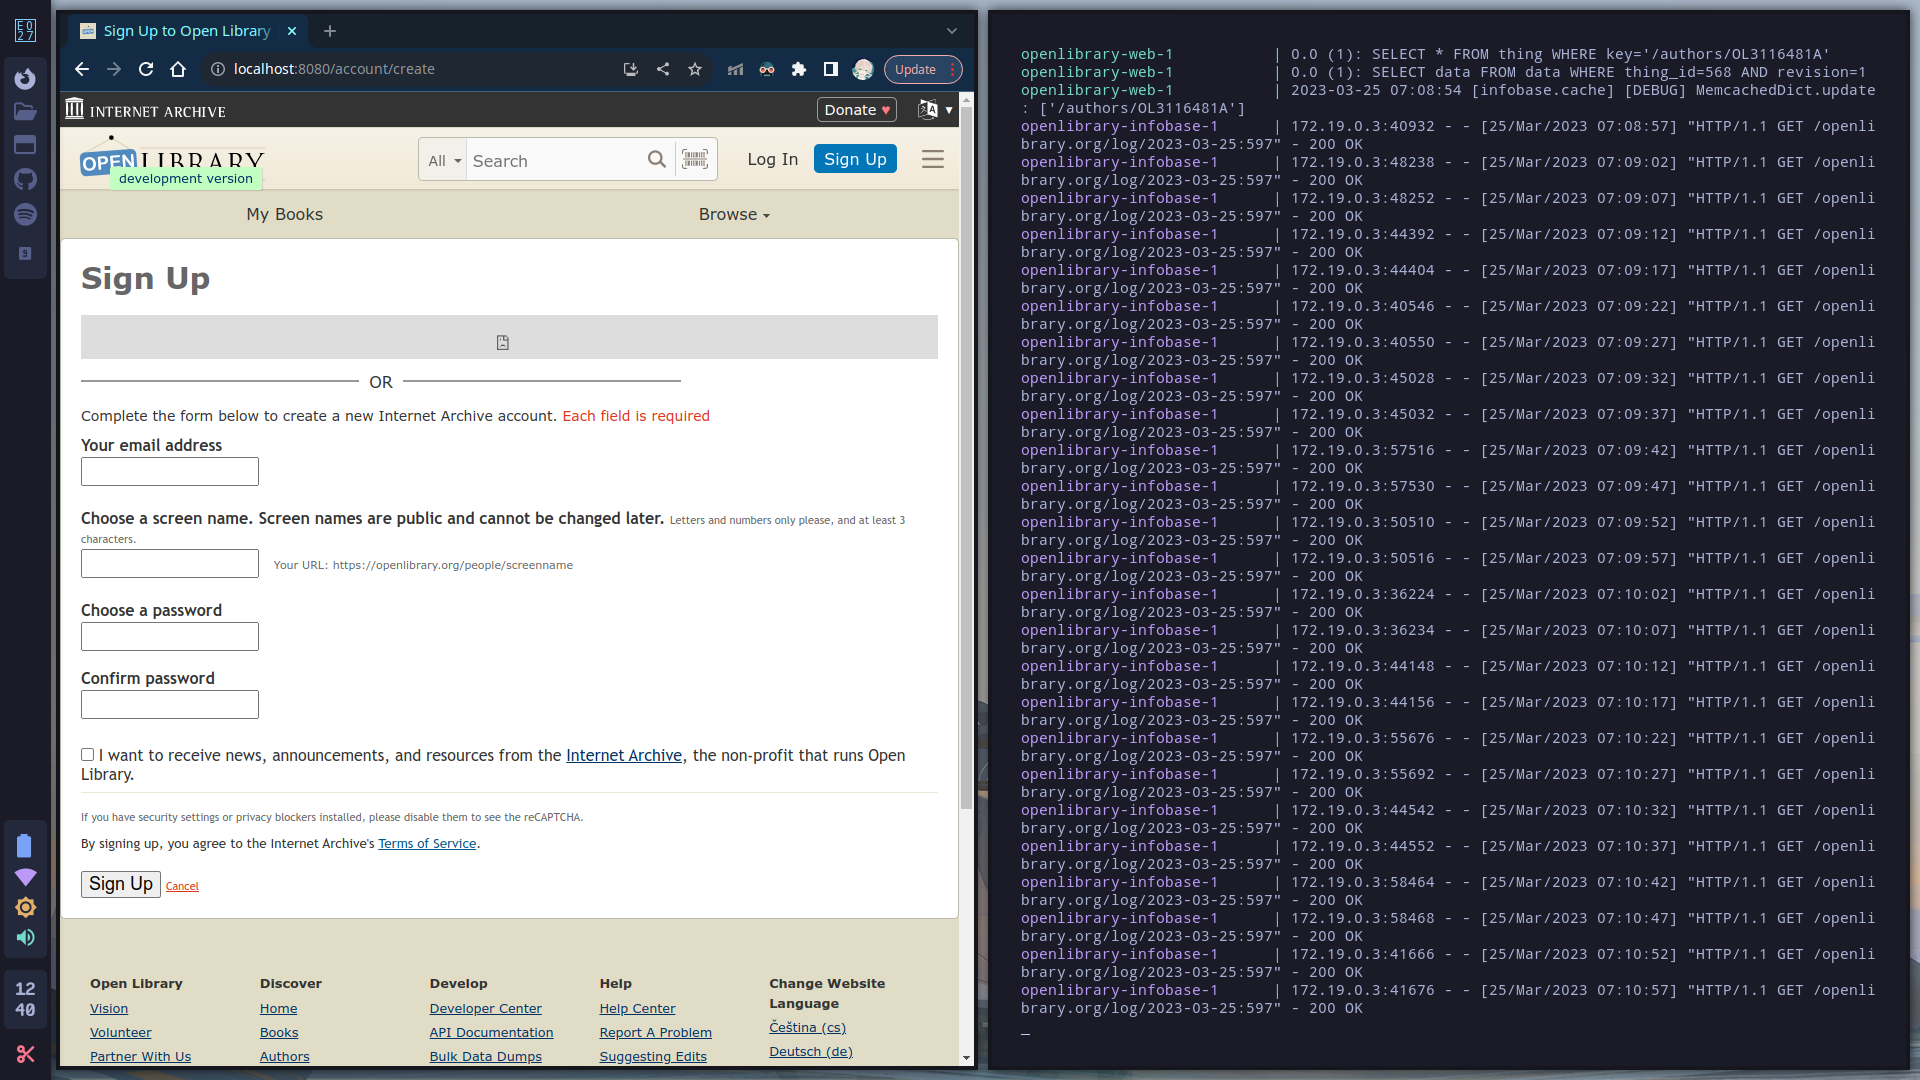Click the install site icon in the address bar
Viewport: 1920px width, 1080px height.
[x=630, y=69]
